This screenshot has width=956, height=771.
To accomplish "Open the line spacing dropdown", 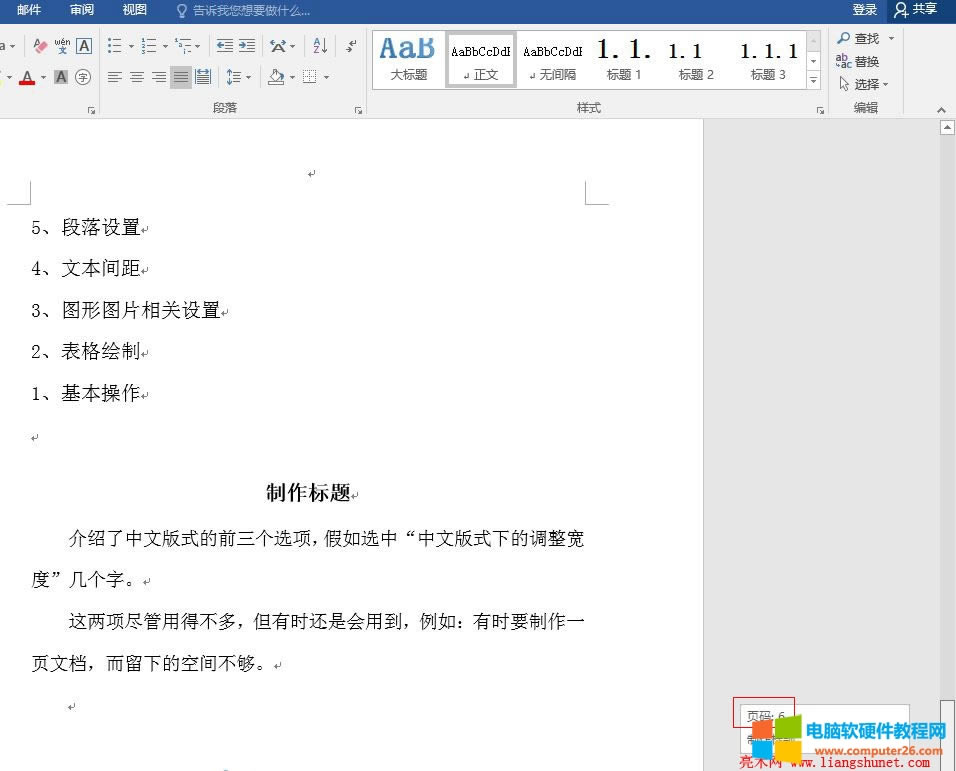I will click(x=238, y=77).
